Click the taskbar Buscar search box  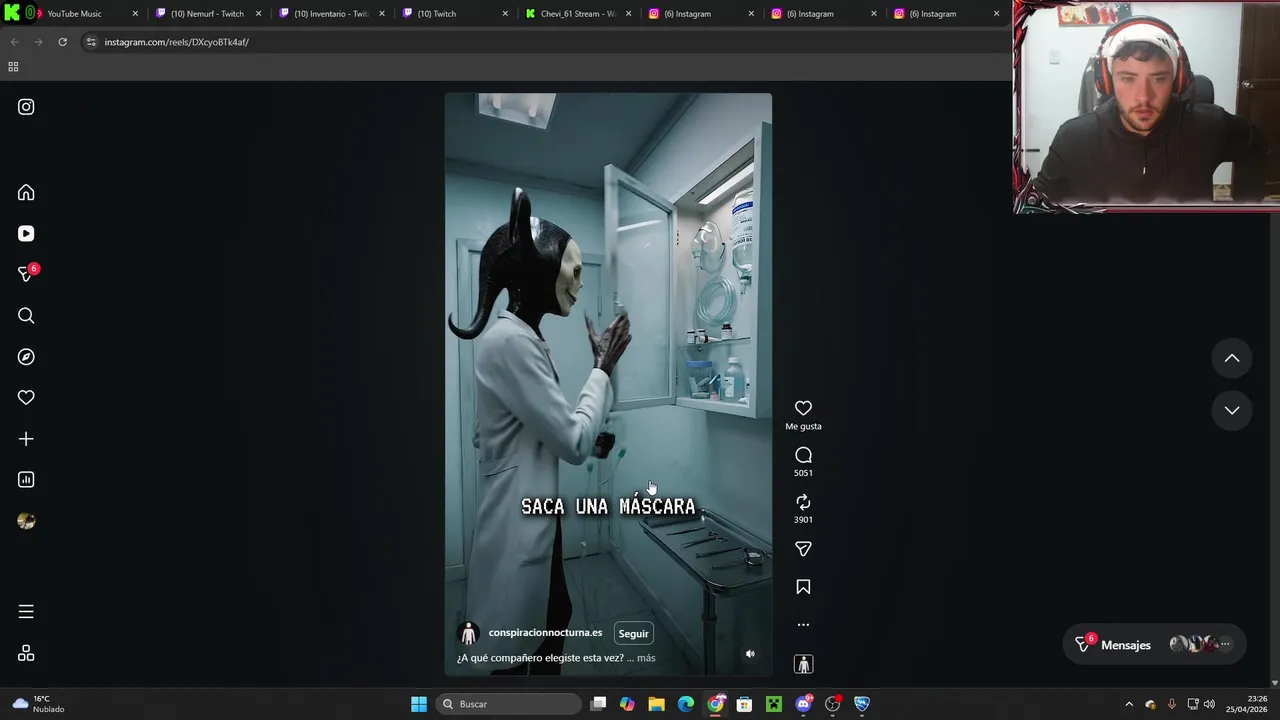point(510,704)
